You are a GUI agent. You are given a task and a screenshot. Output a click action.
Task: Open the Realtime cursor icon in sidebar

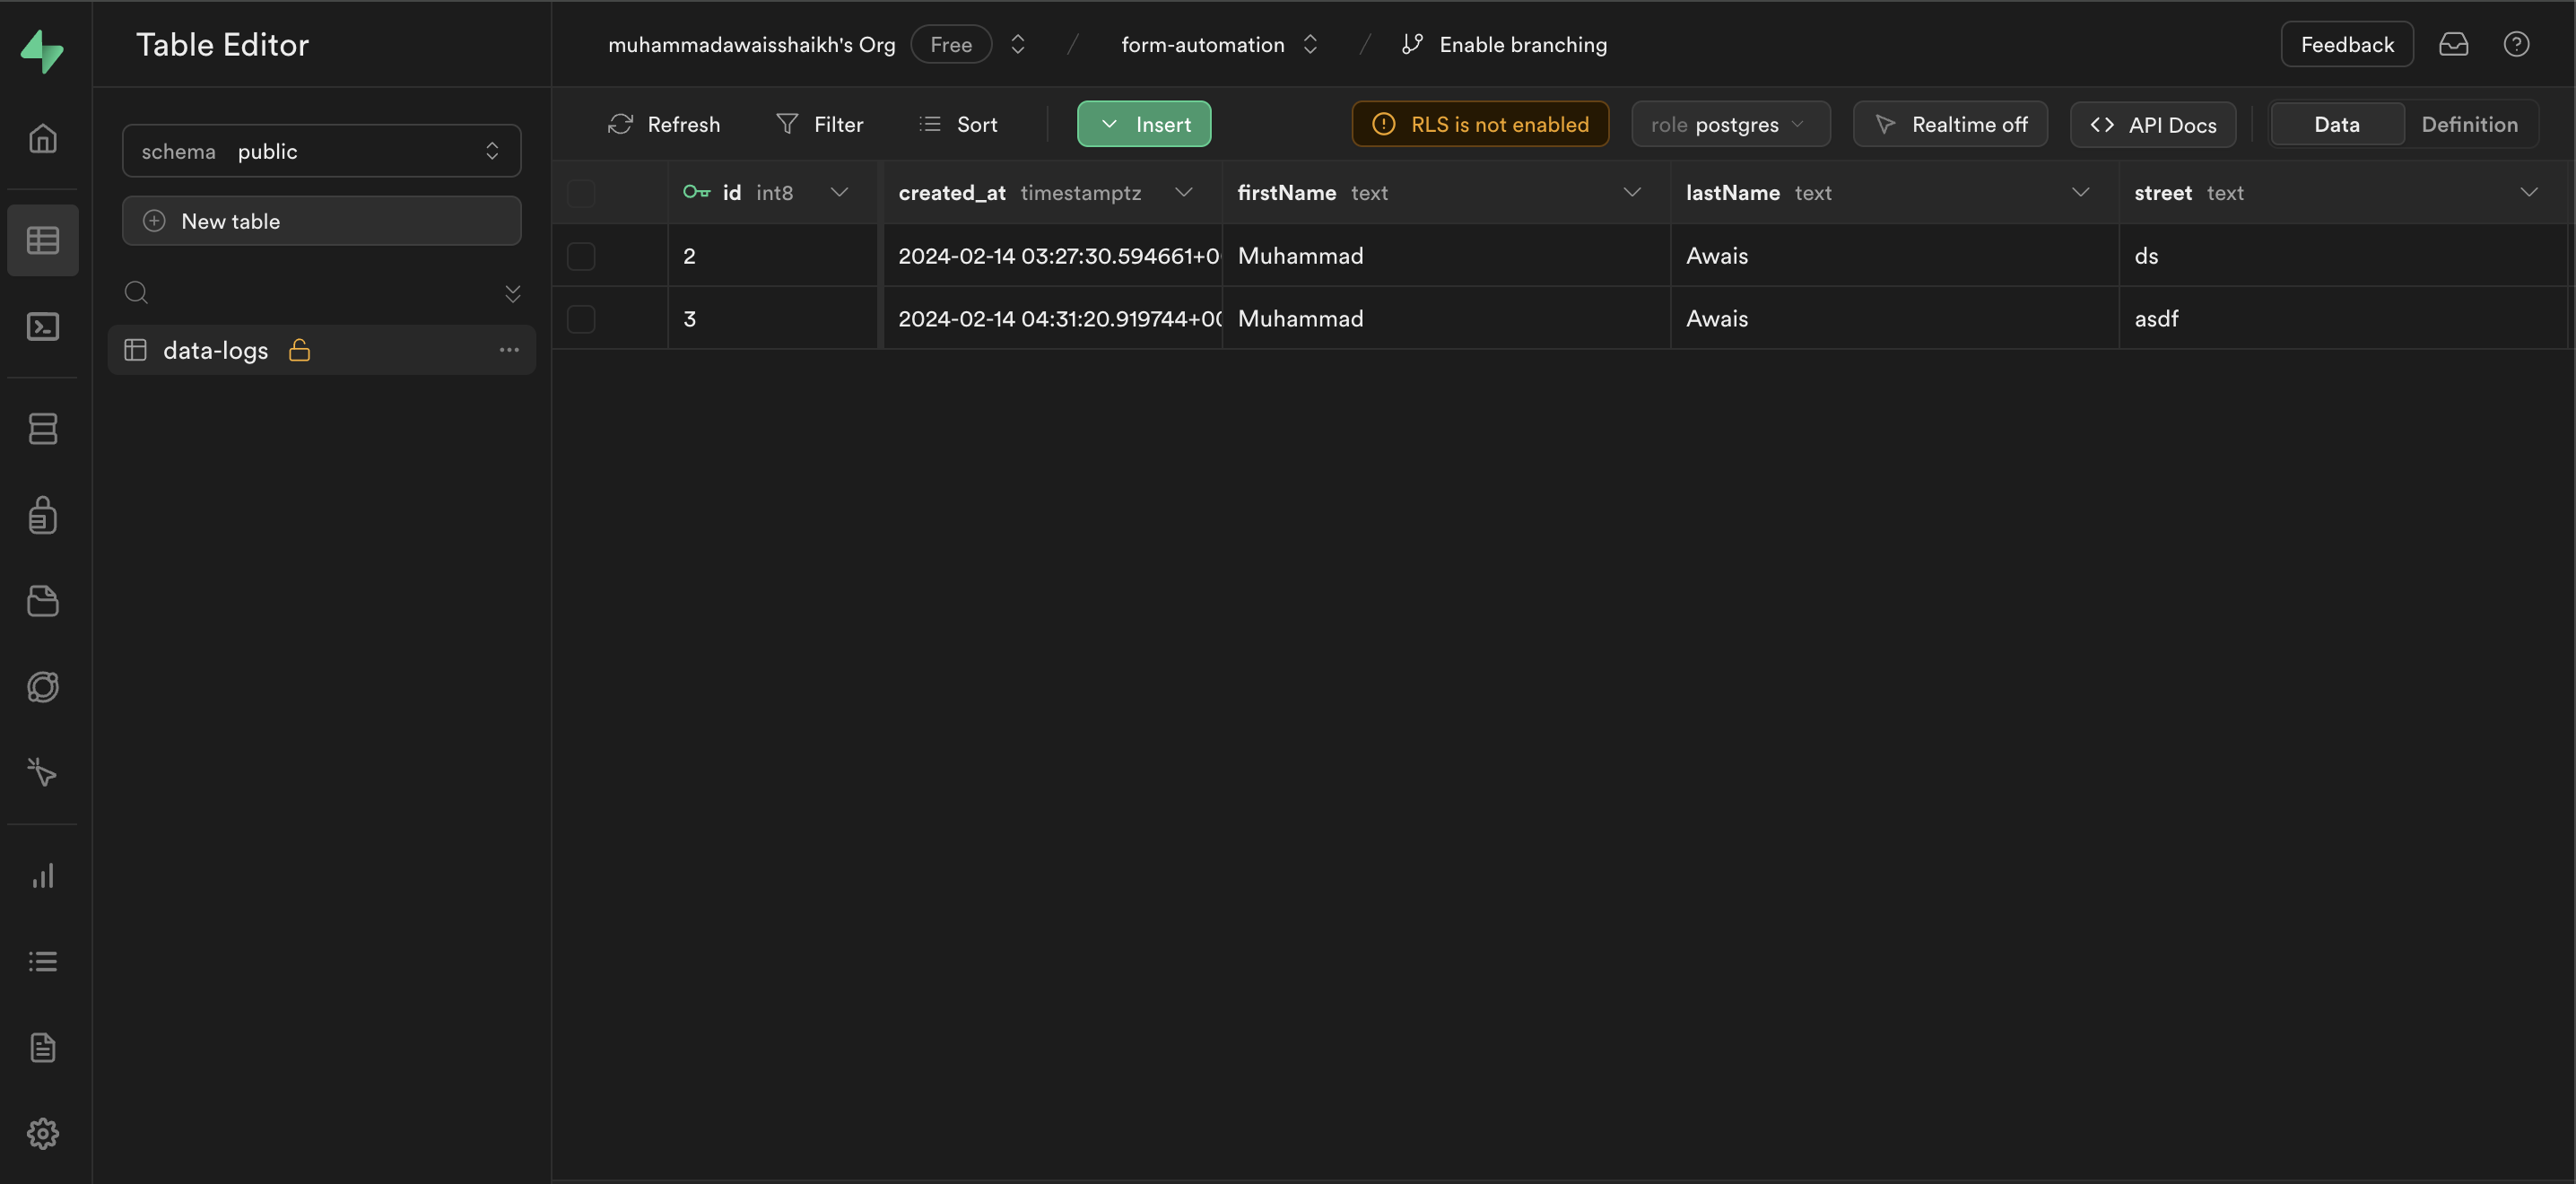click(x=43, y=772)
